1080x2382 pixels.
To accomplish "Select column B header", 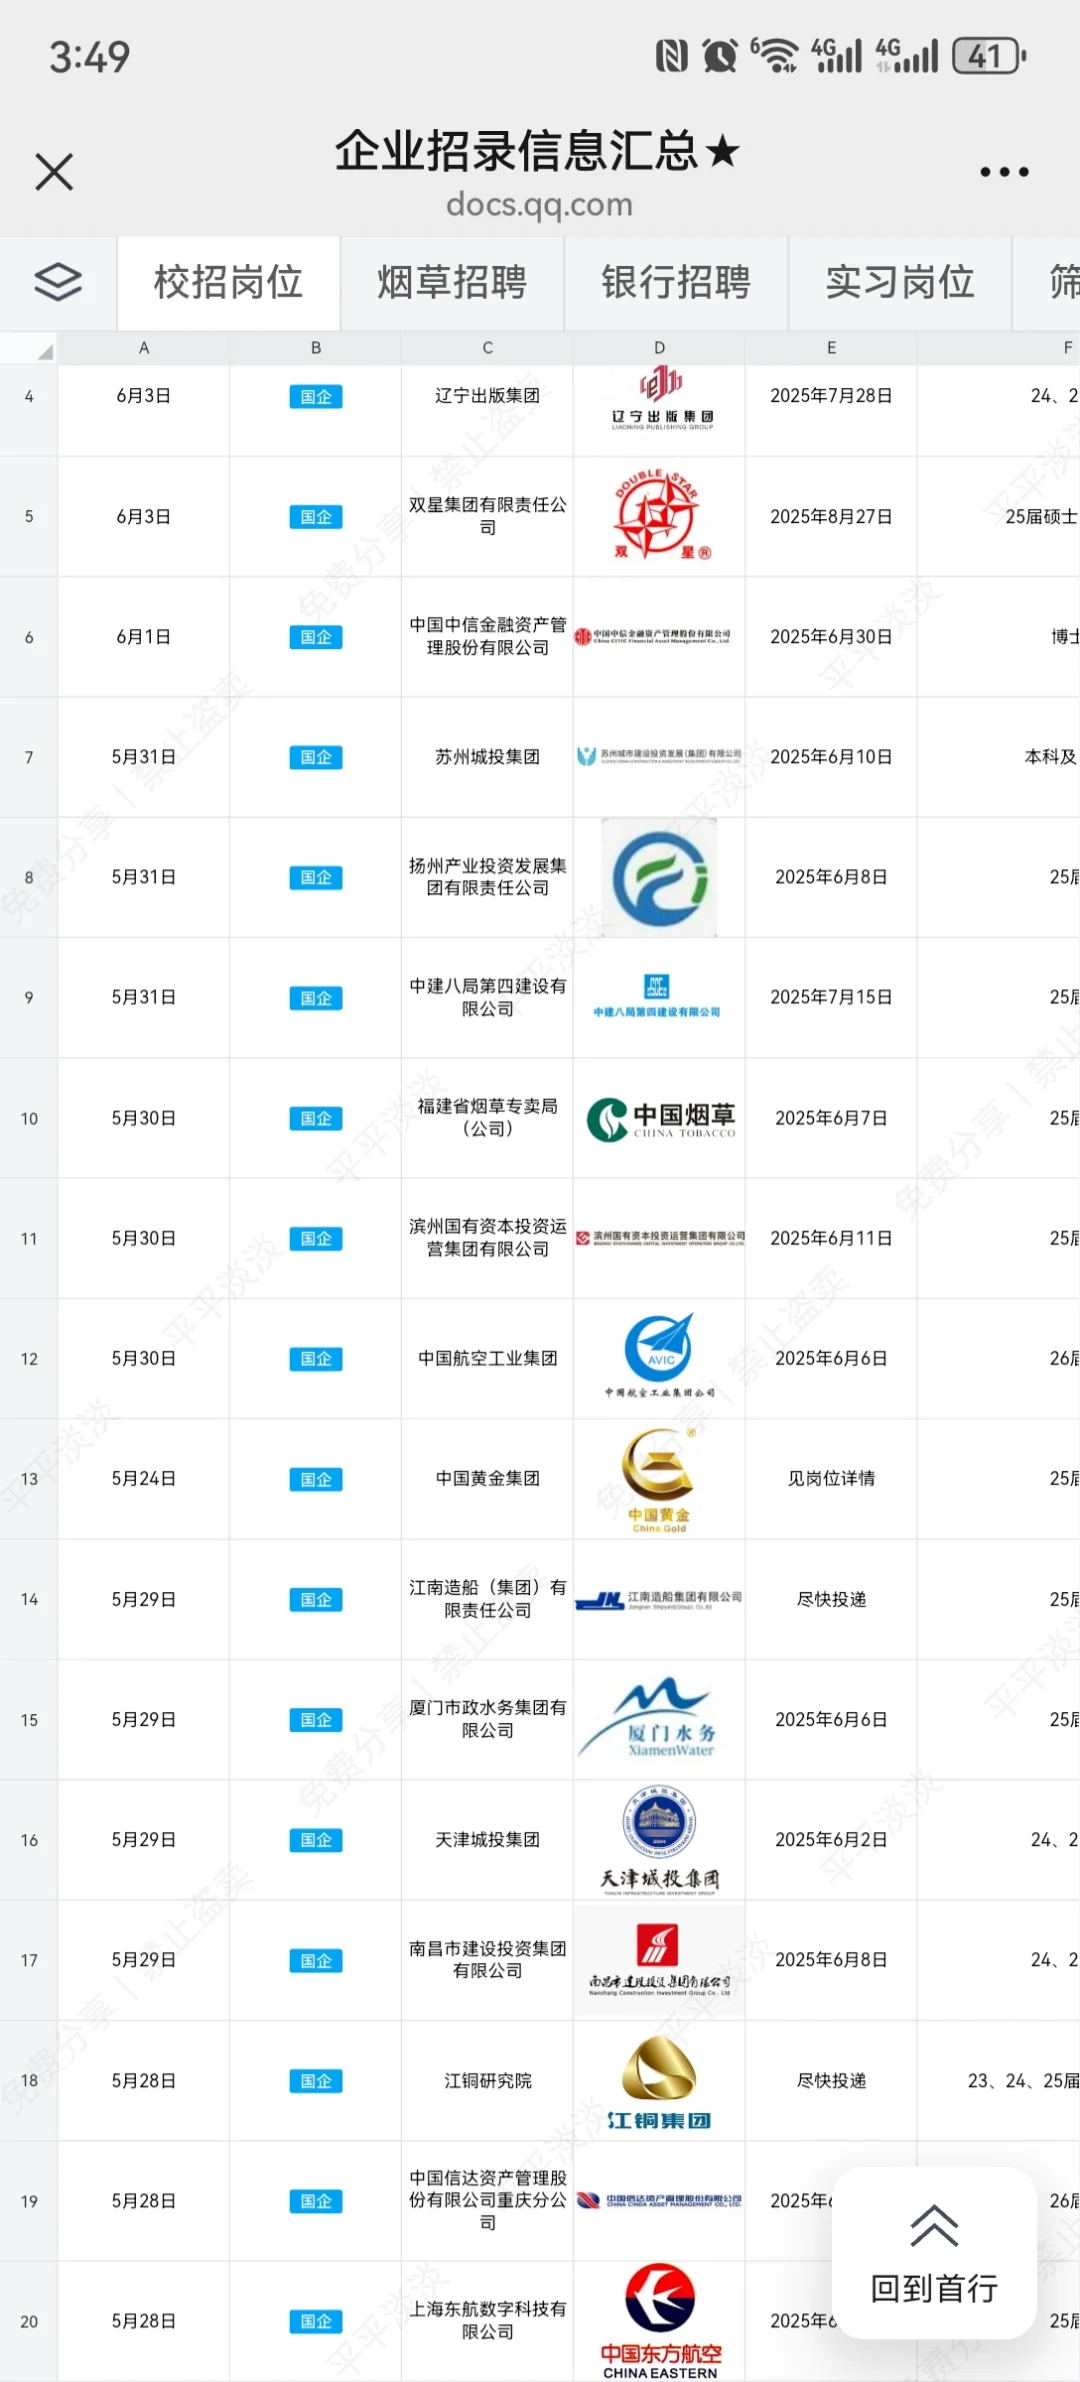I will pos(316,348).
